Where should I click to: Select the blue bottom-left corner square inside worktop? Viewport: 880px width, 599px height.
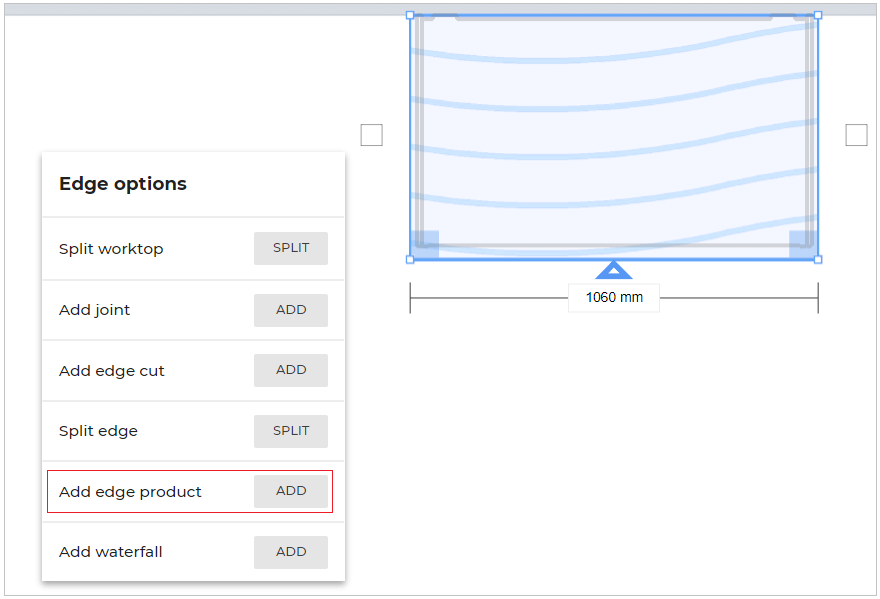[x=425, y=245]
